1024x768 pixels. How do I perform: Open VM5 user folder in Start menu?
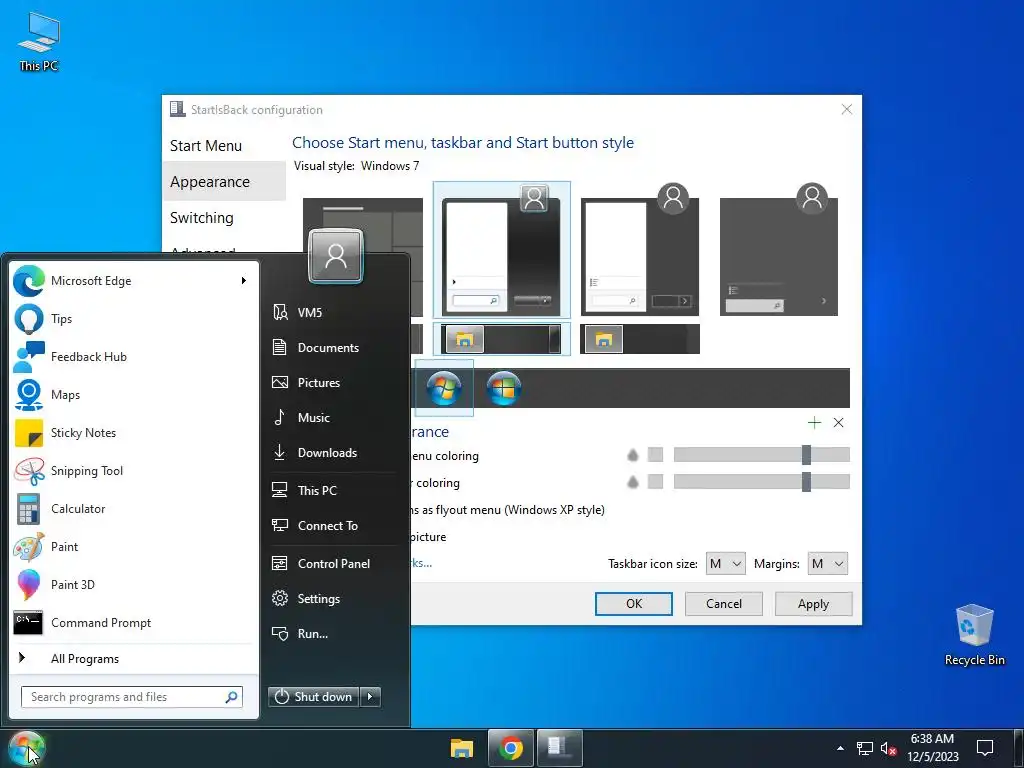click(334, 313)
